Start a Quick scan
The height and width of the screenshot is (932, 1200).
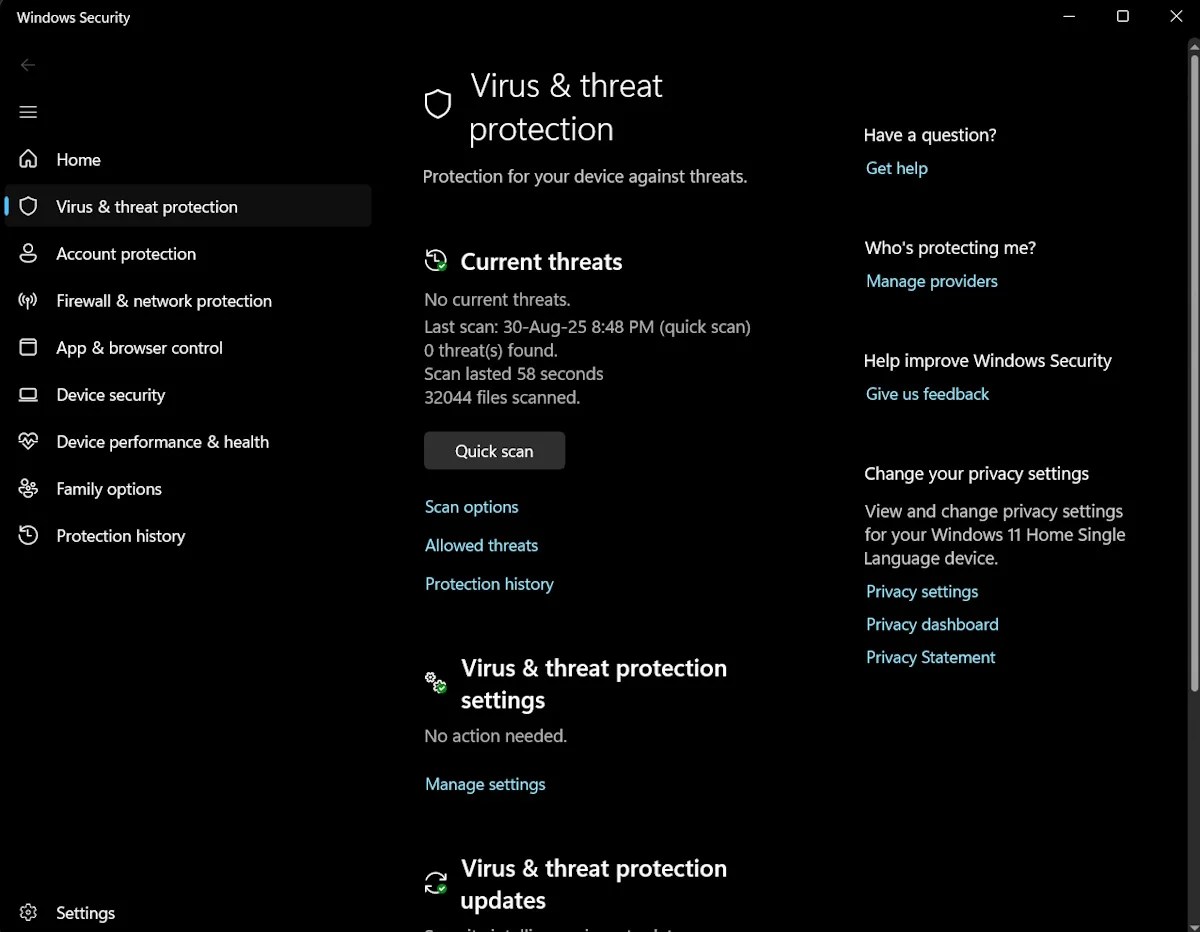pyautogui.click(x=494, y=451)
